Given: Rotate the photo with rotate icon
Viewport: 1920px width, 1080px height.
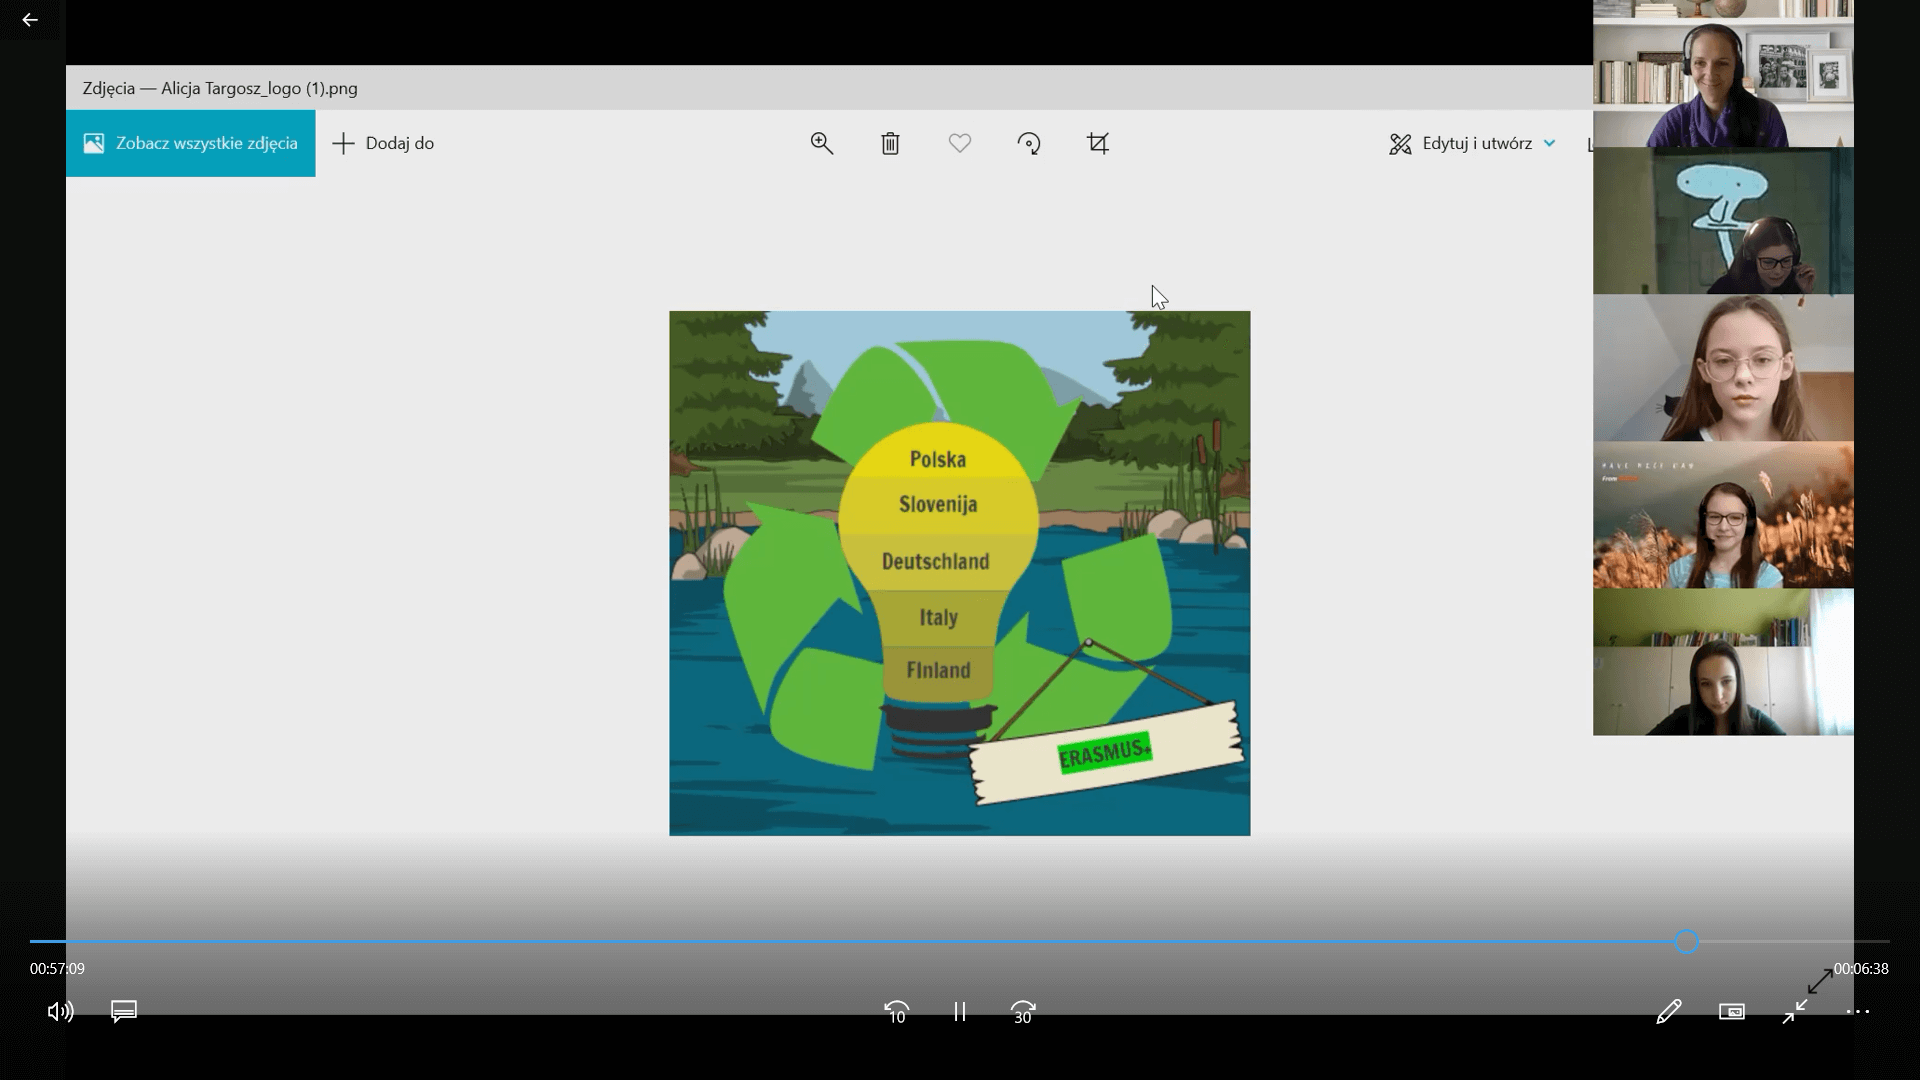Looking at the screenshot, I should tap(1029, 143).
